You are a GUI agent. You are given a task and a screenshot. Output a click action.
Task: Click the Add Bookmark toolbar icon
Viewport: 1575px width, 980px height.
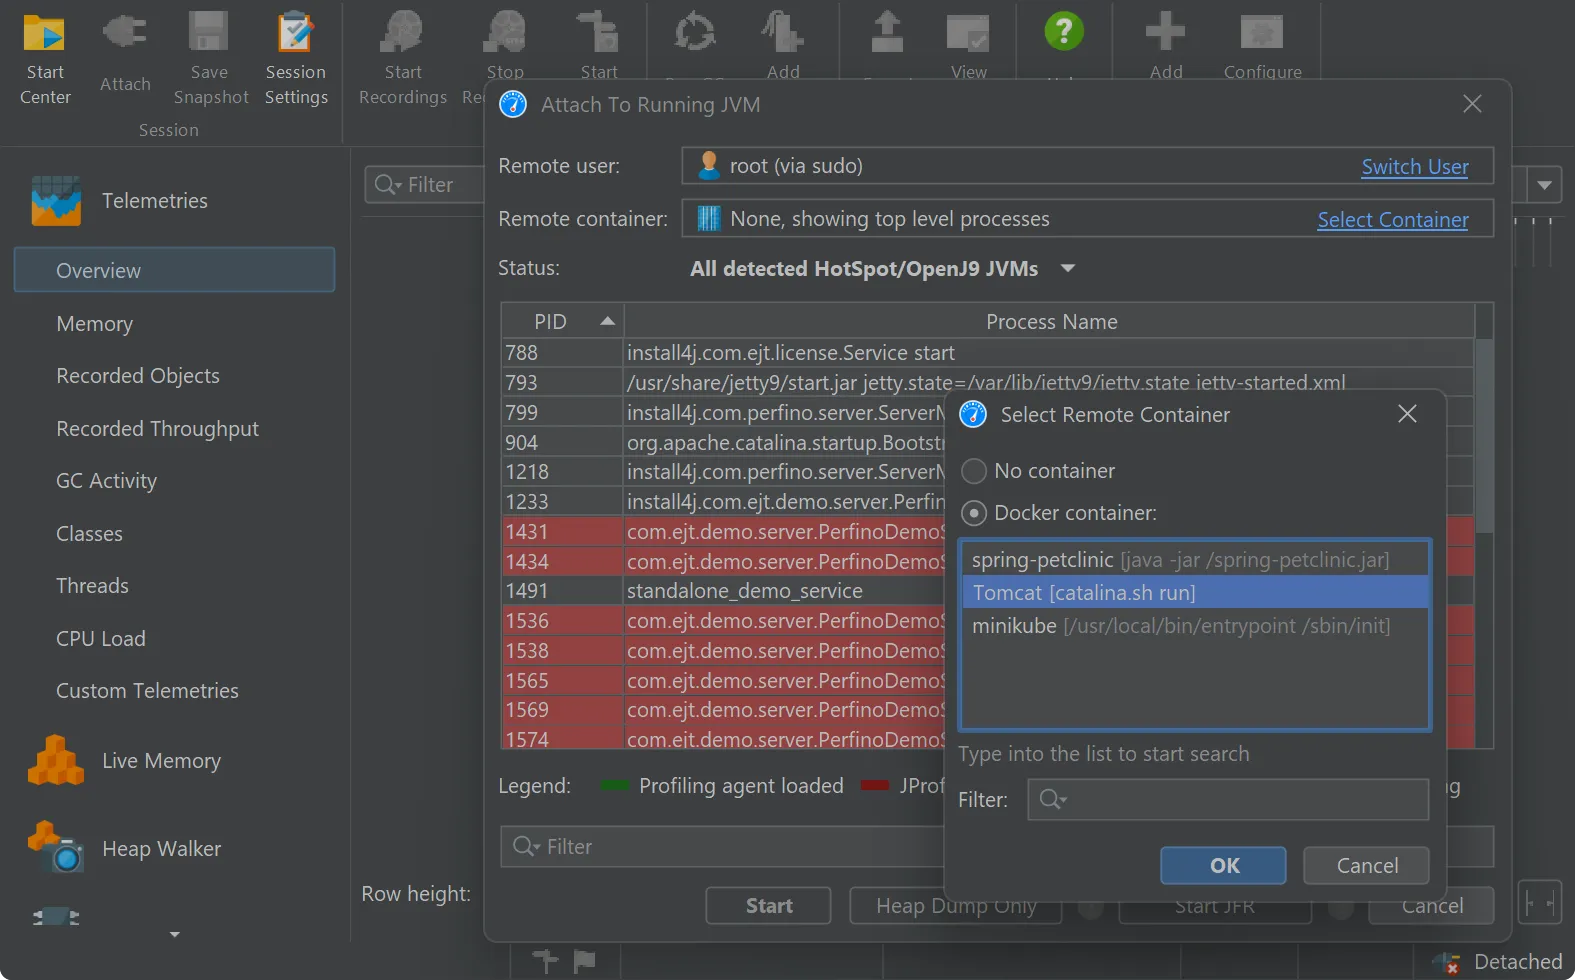783,32
